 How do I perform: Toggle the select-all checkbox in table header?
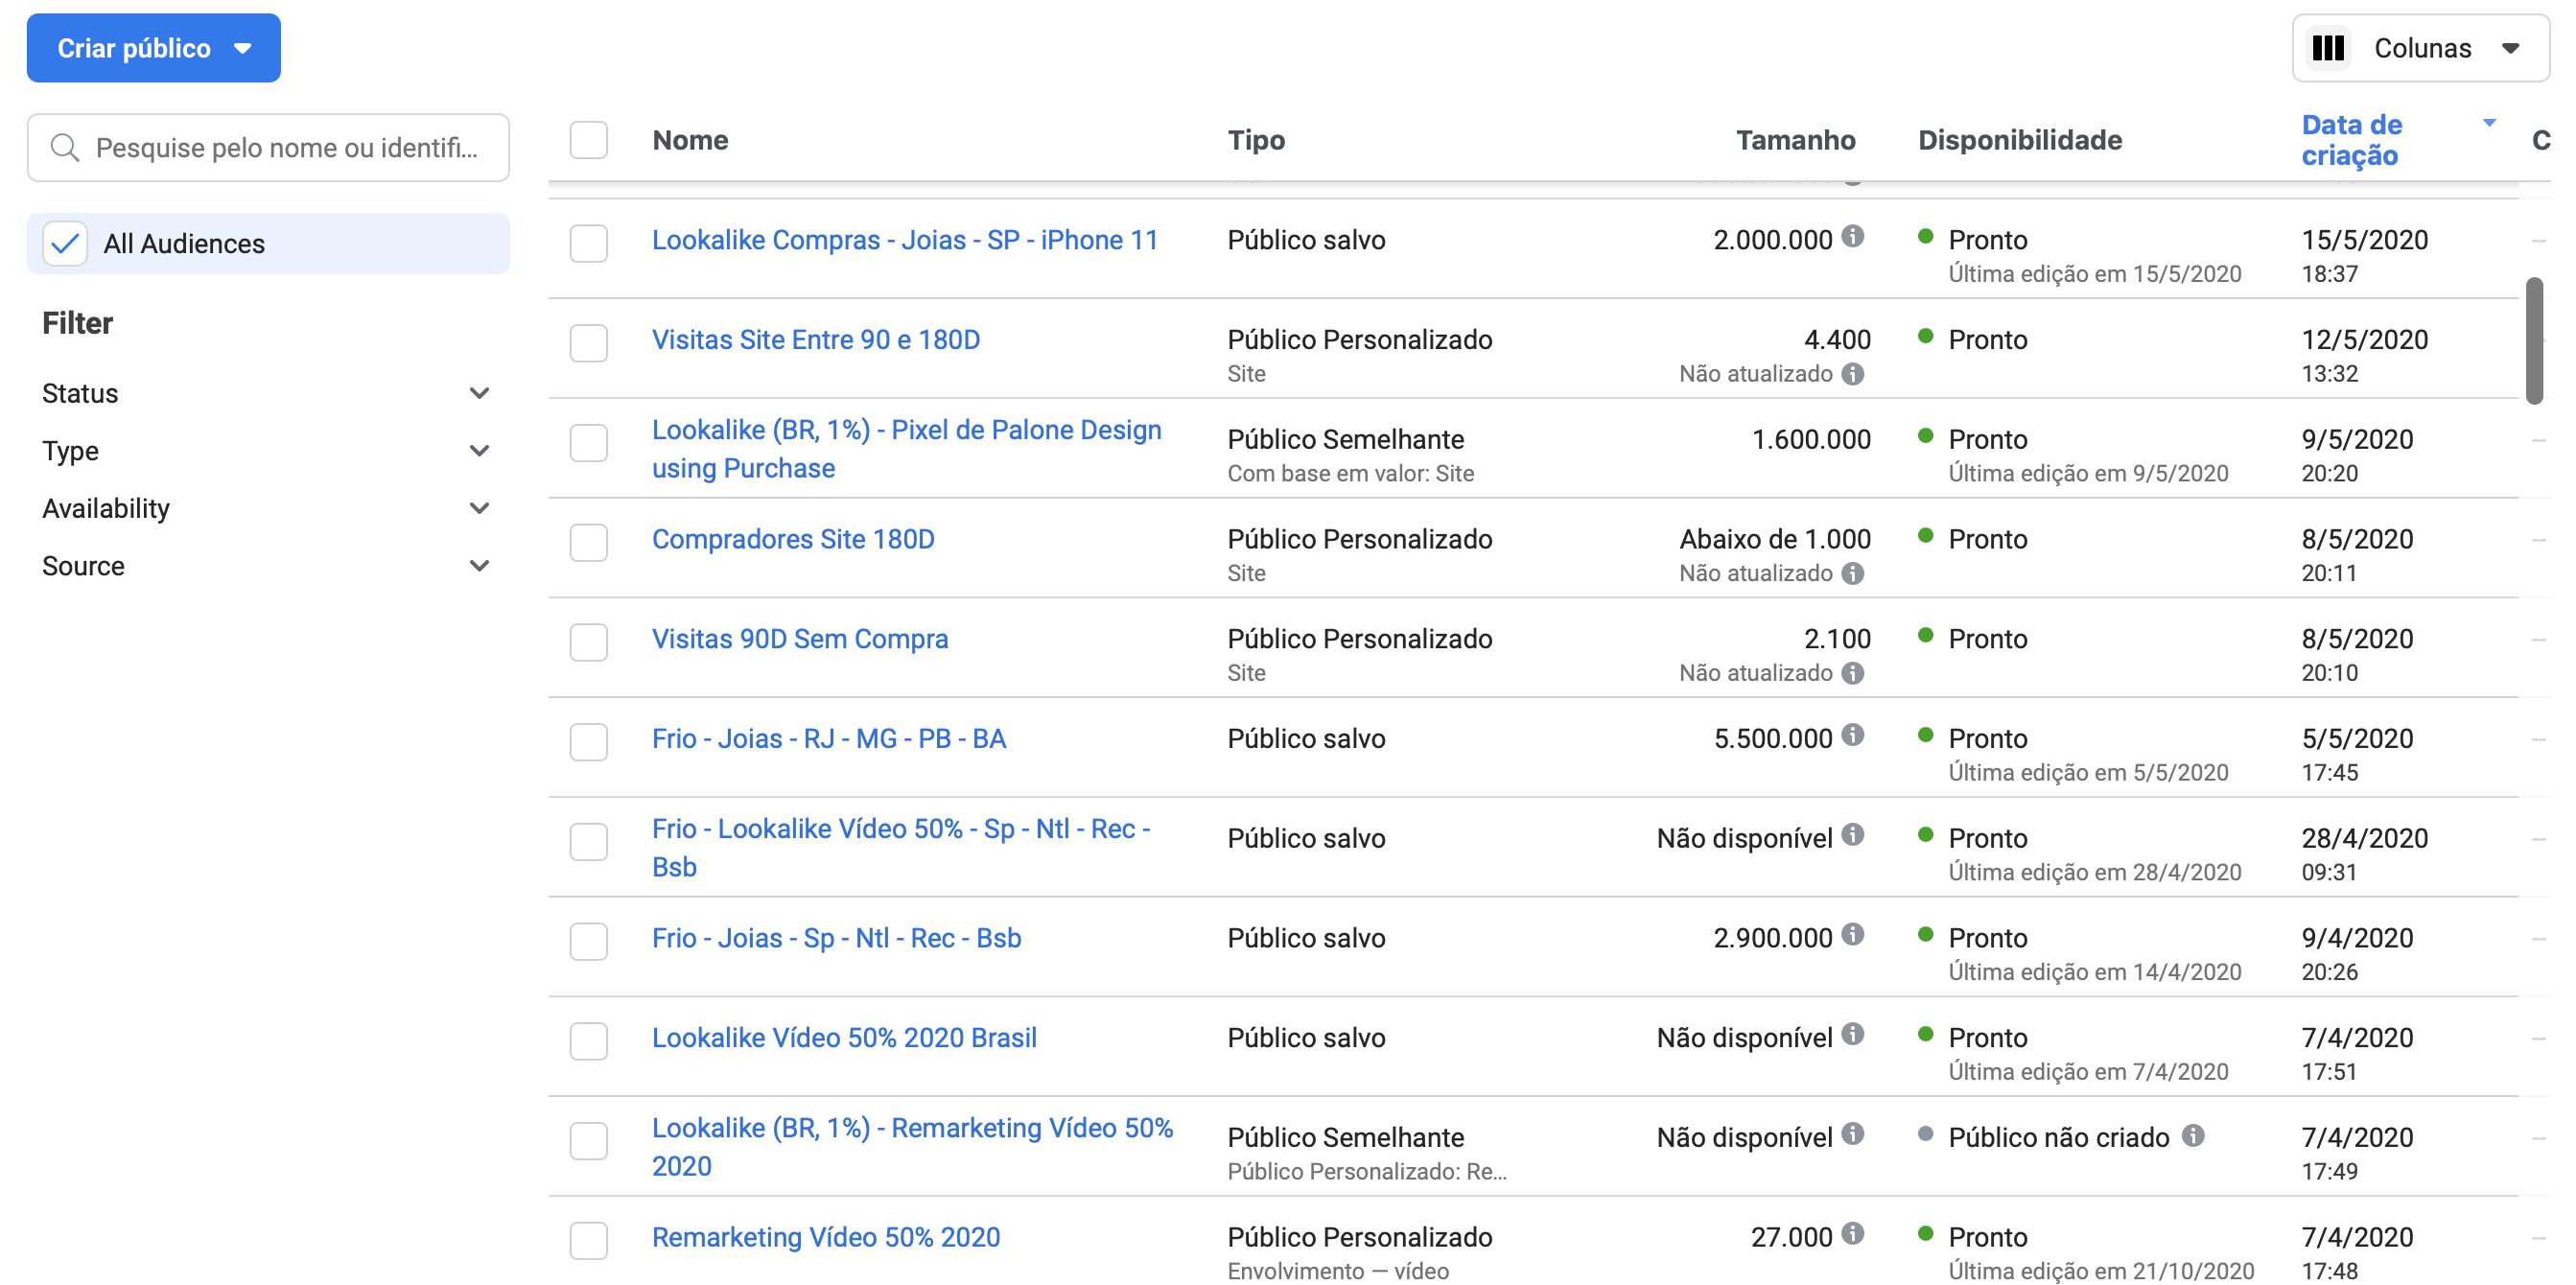[x=588, y=140]
